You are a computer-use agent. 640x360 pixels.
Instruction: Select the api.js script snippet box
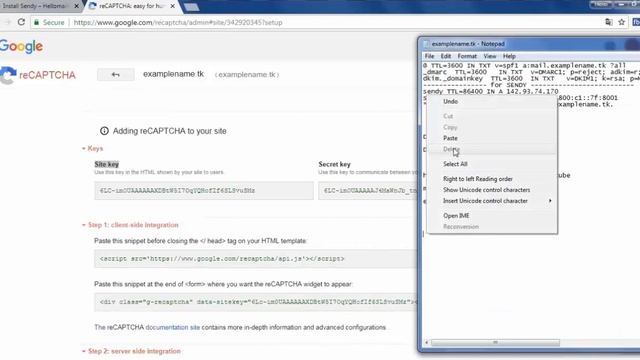[x=256, y=259]
